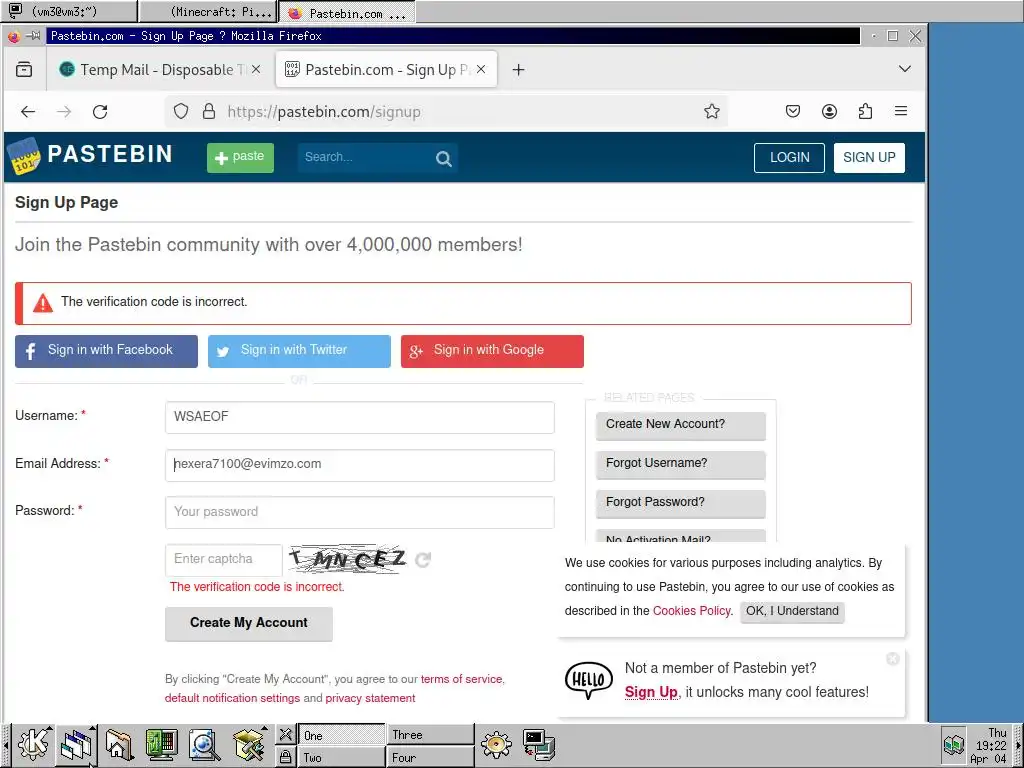Switch to virtual desktop Two
This screenshot has width=1024, height=768.
click(340, 757)
